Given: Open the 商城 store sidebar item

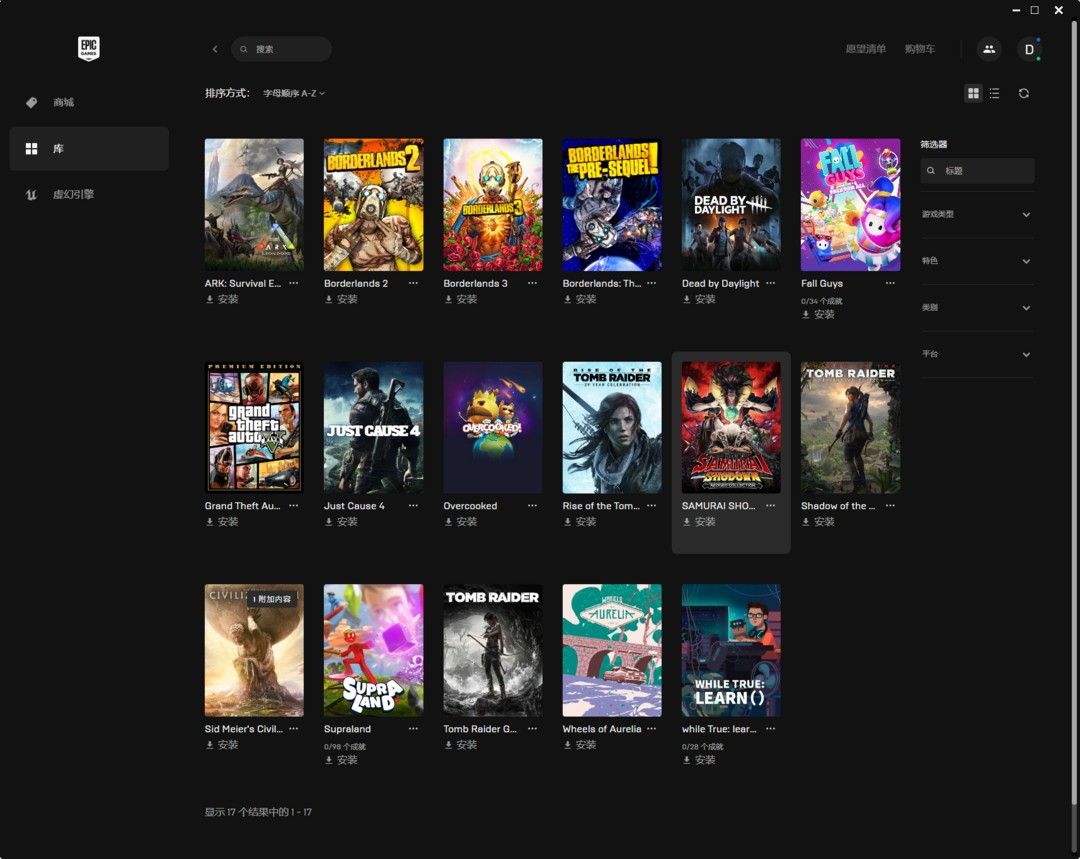Looking at the screenshot, I should tap(90, 103).
